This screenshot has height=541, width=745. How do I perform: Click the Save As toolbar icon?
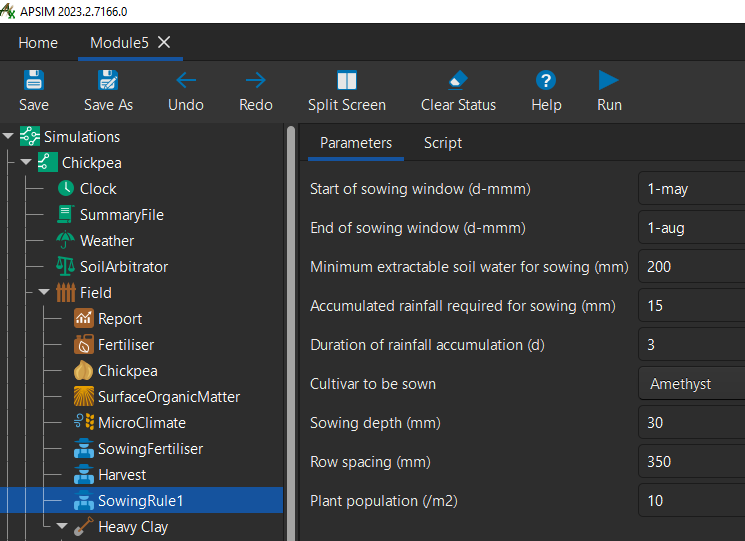coord(108,80)
